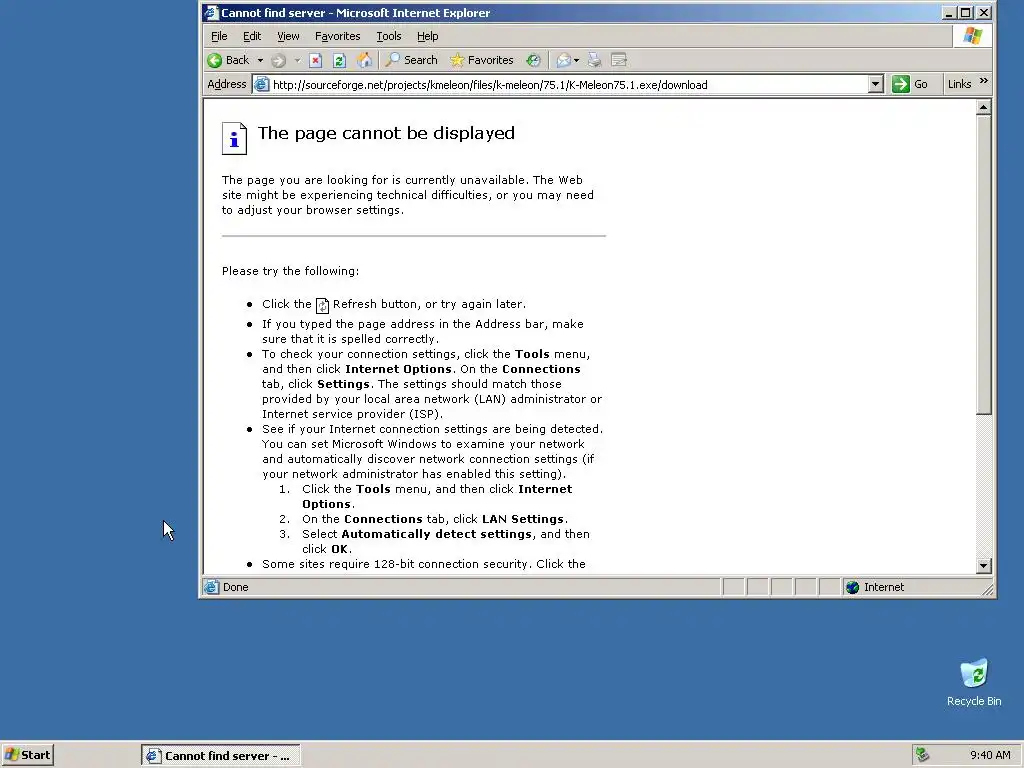
Task: Expand the Address bar dropdown list
Action: 876,84
